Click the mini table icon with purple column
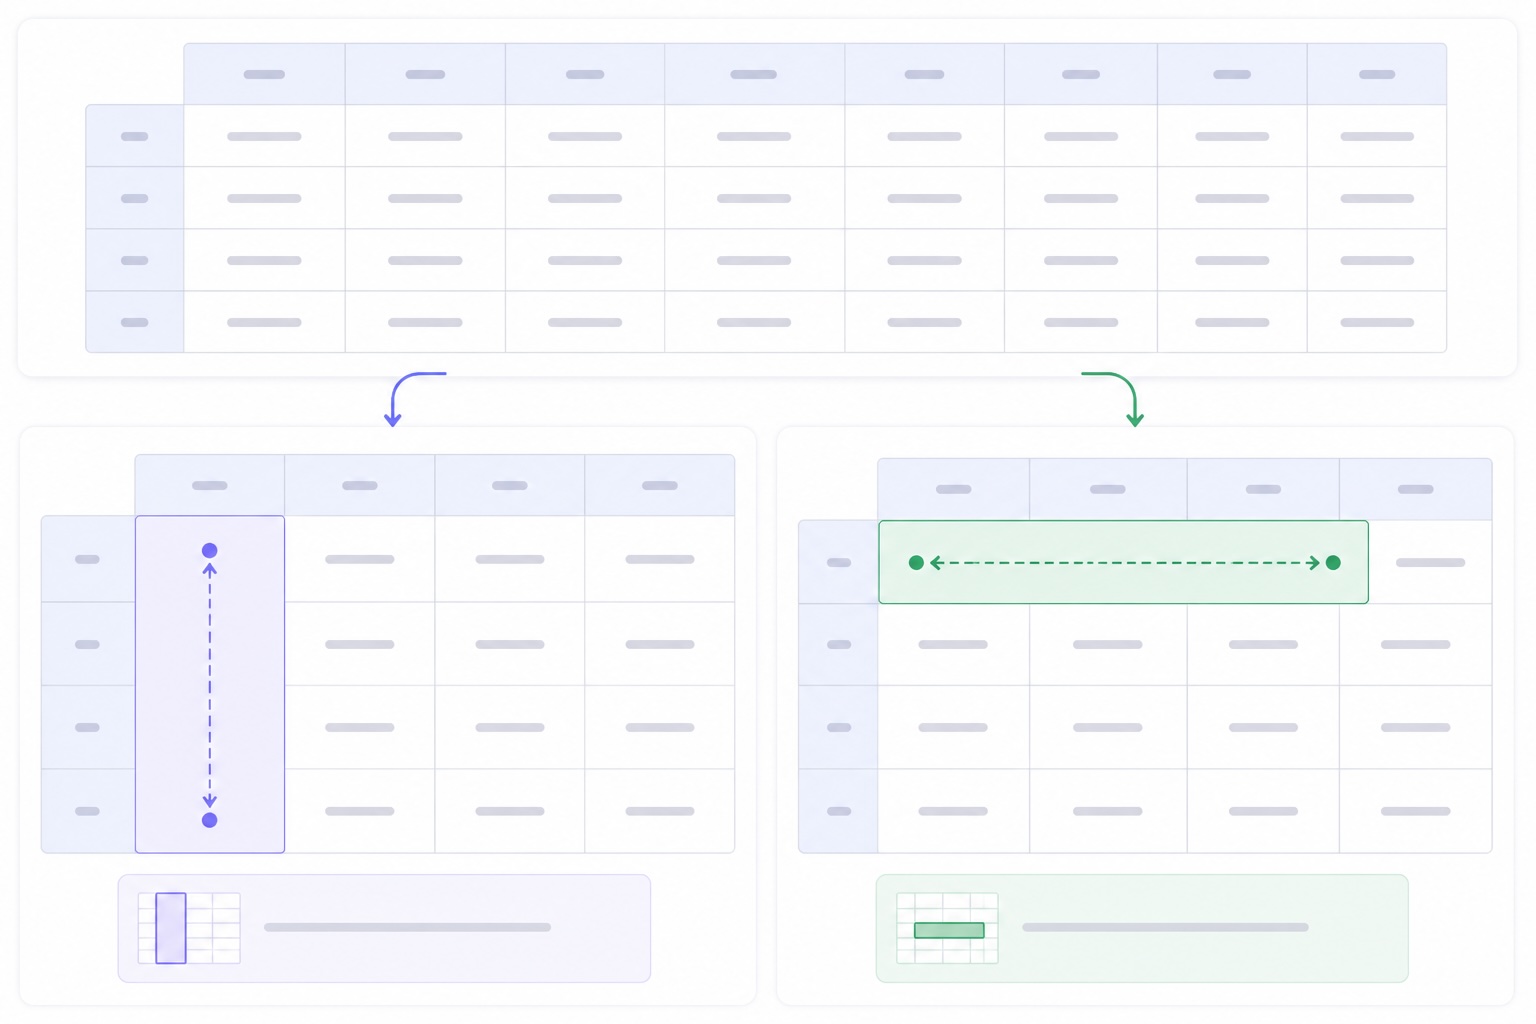Image resolution: width=1536 pixels, height=1024 pixels. pyautogui.click(x=189, y=928)
